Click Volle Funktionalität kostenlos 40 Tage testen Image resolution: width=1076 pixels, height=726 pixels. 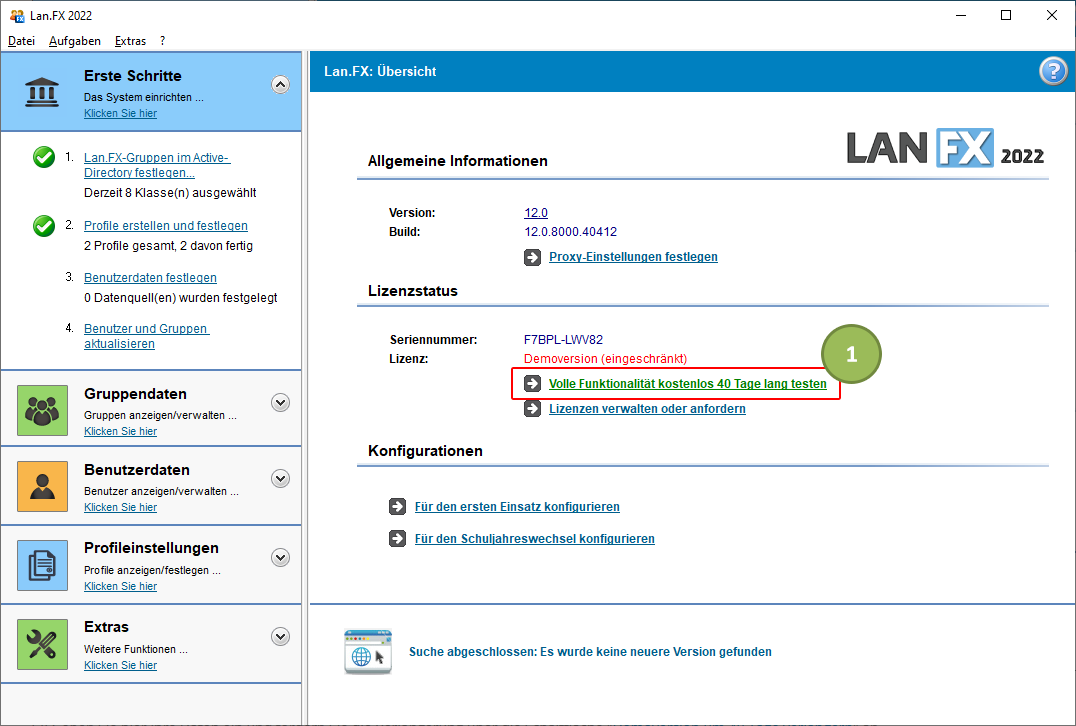pyautogui.click(x=688, y=384)
